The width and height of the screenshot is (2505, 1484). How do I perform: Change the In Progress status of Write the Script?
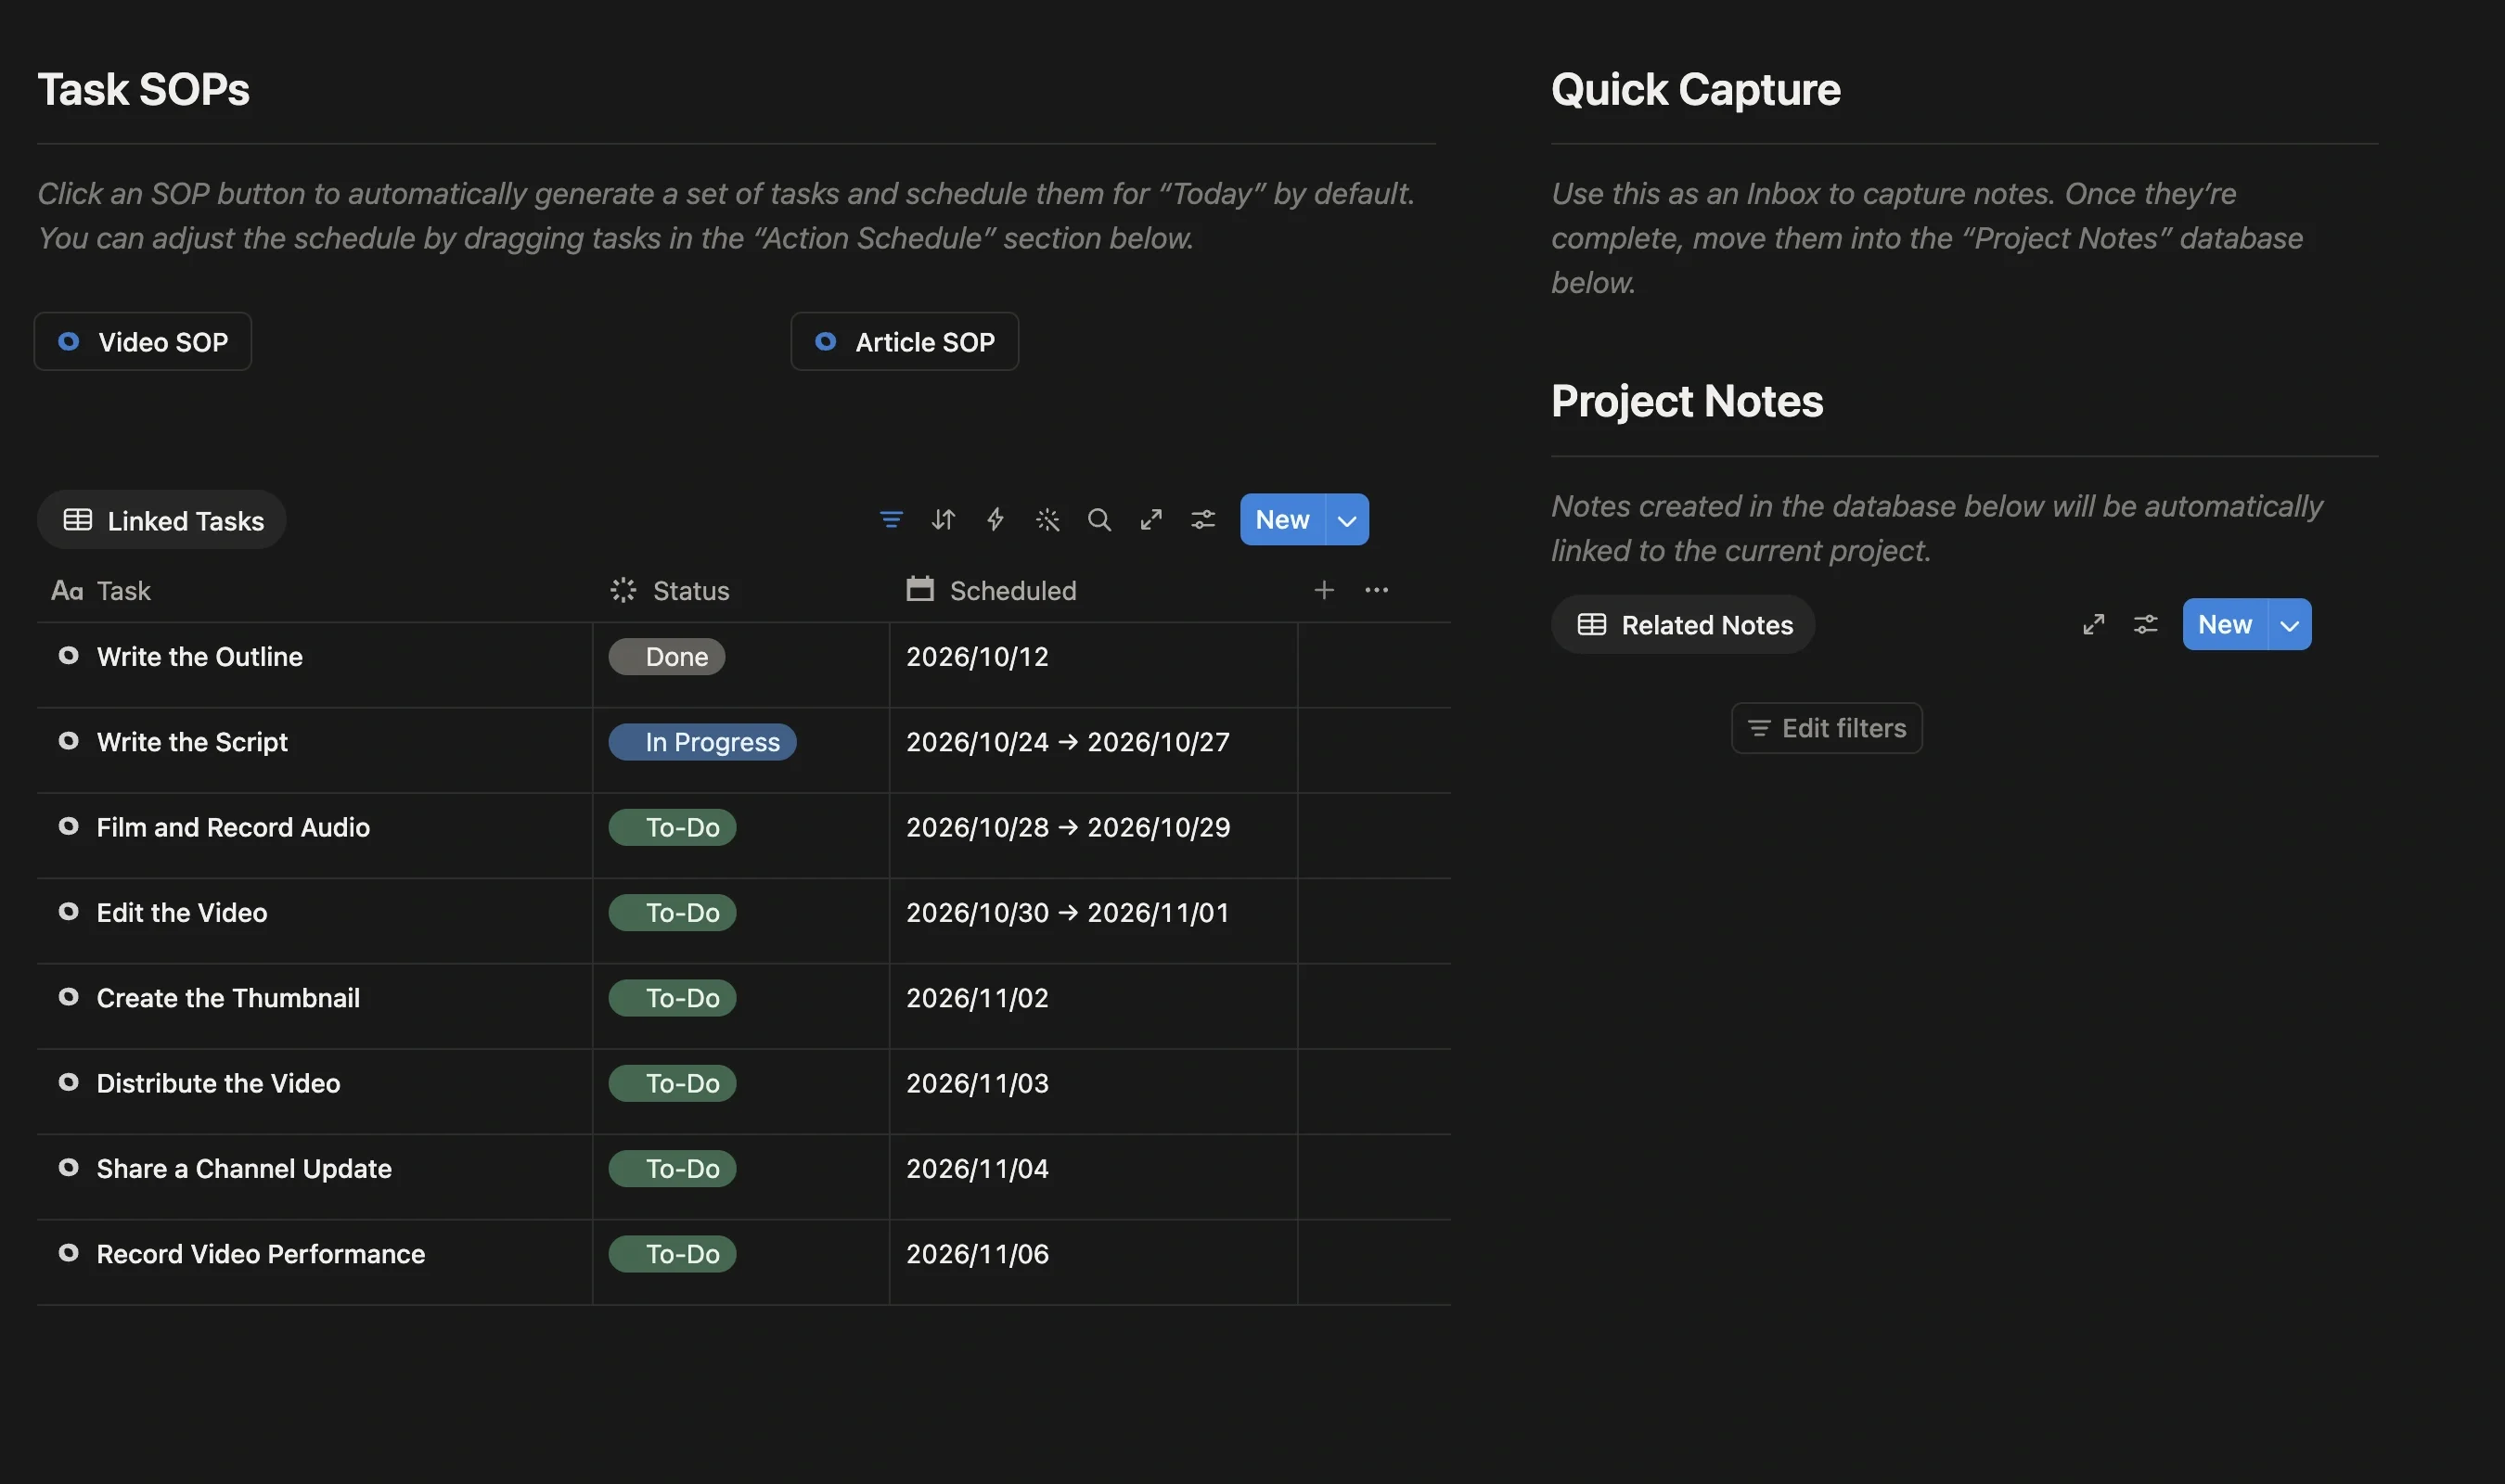702,742
